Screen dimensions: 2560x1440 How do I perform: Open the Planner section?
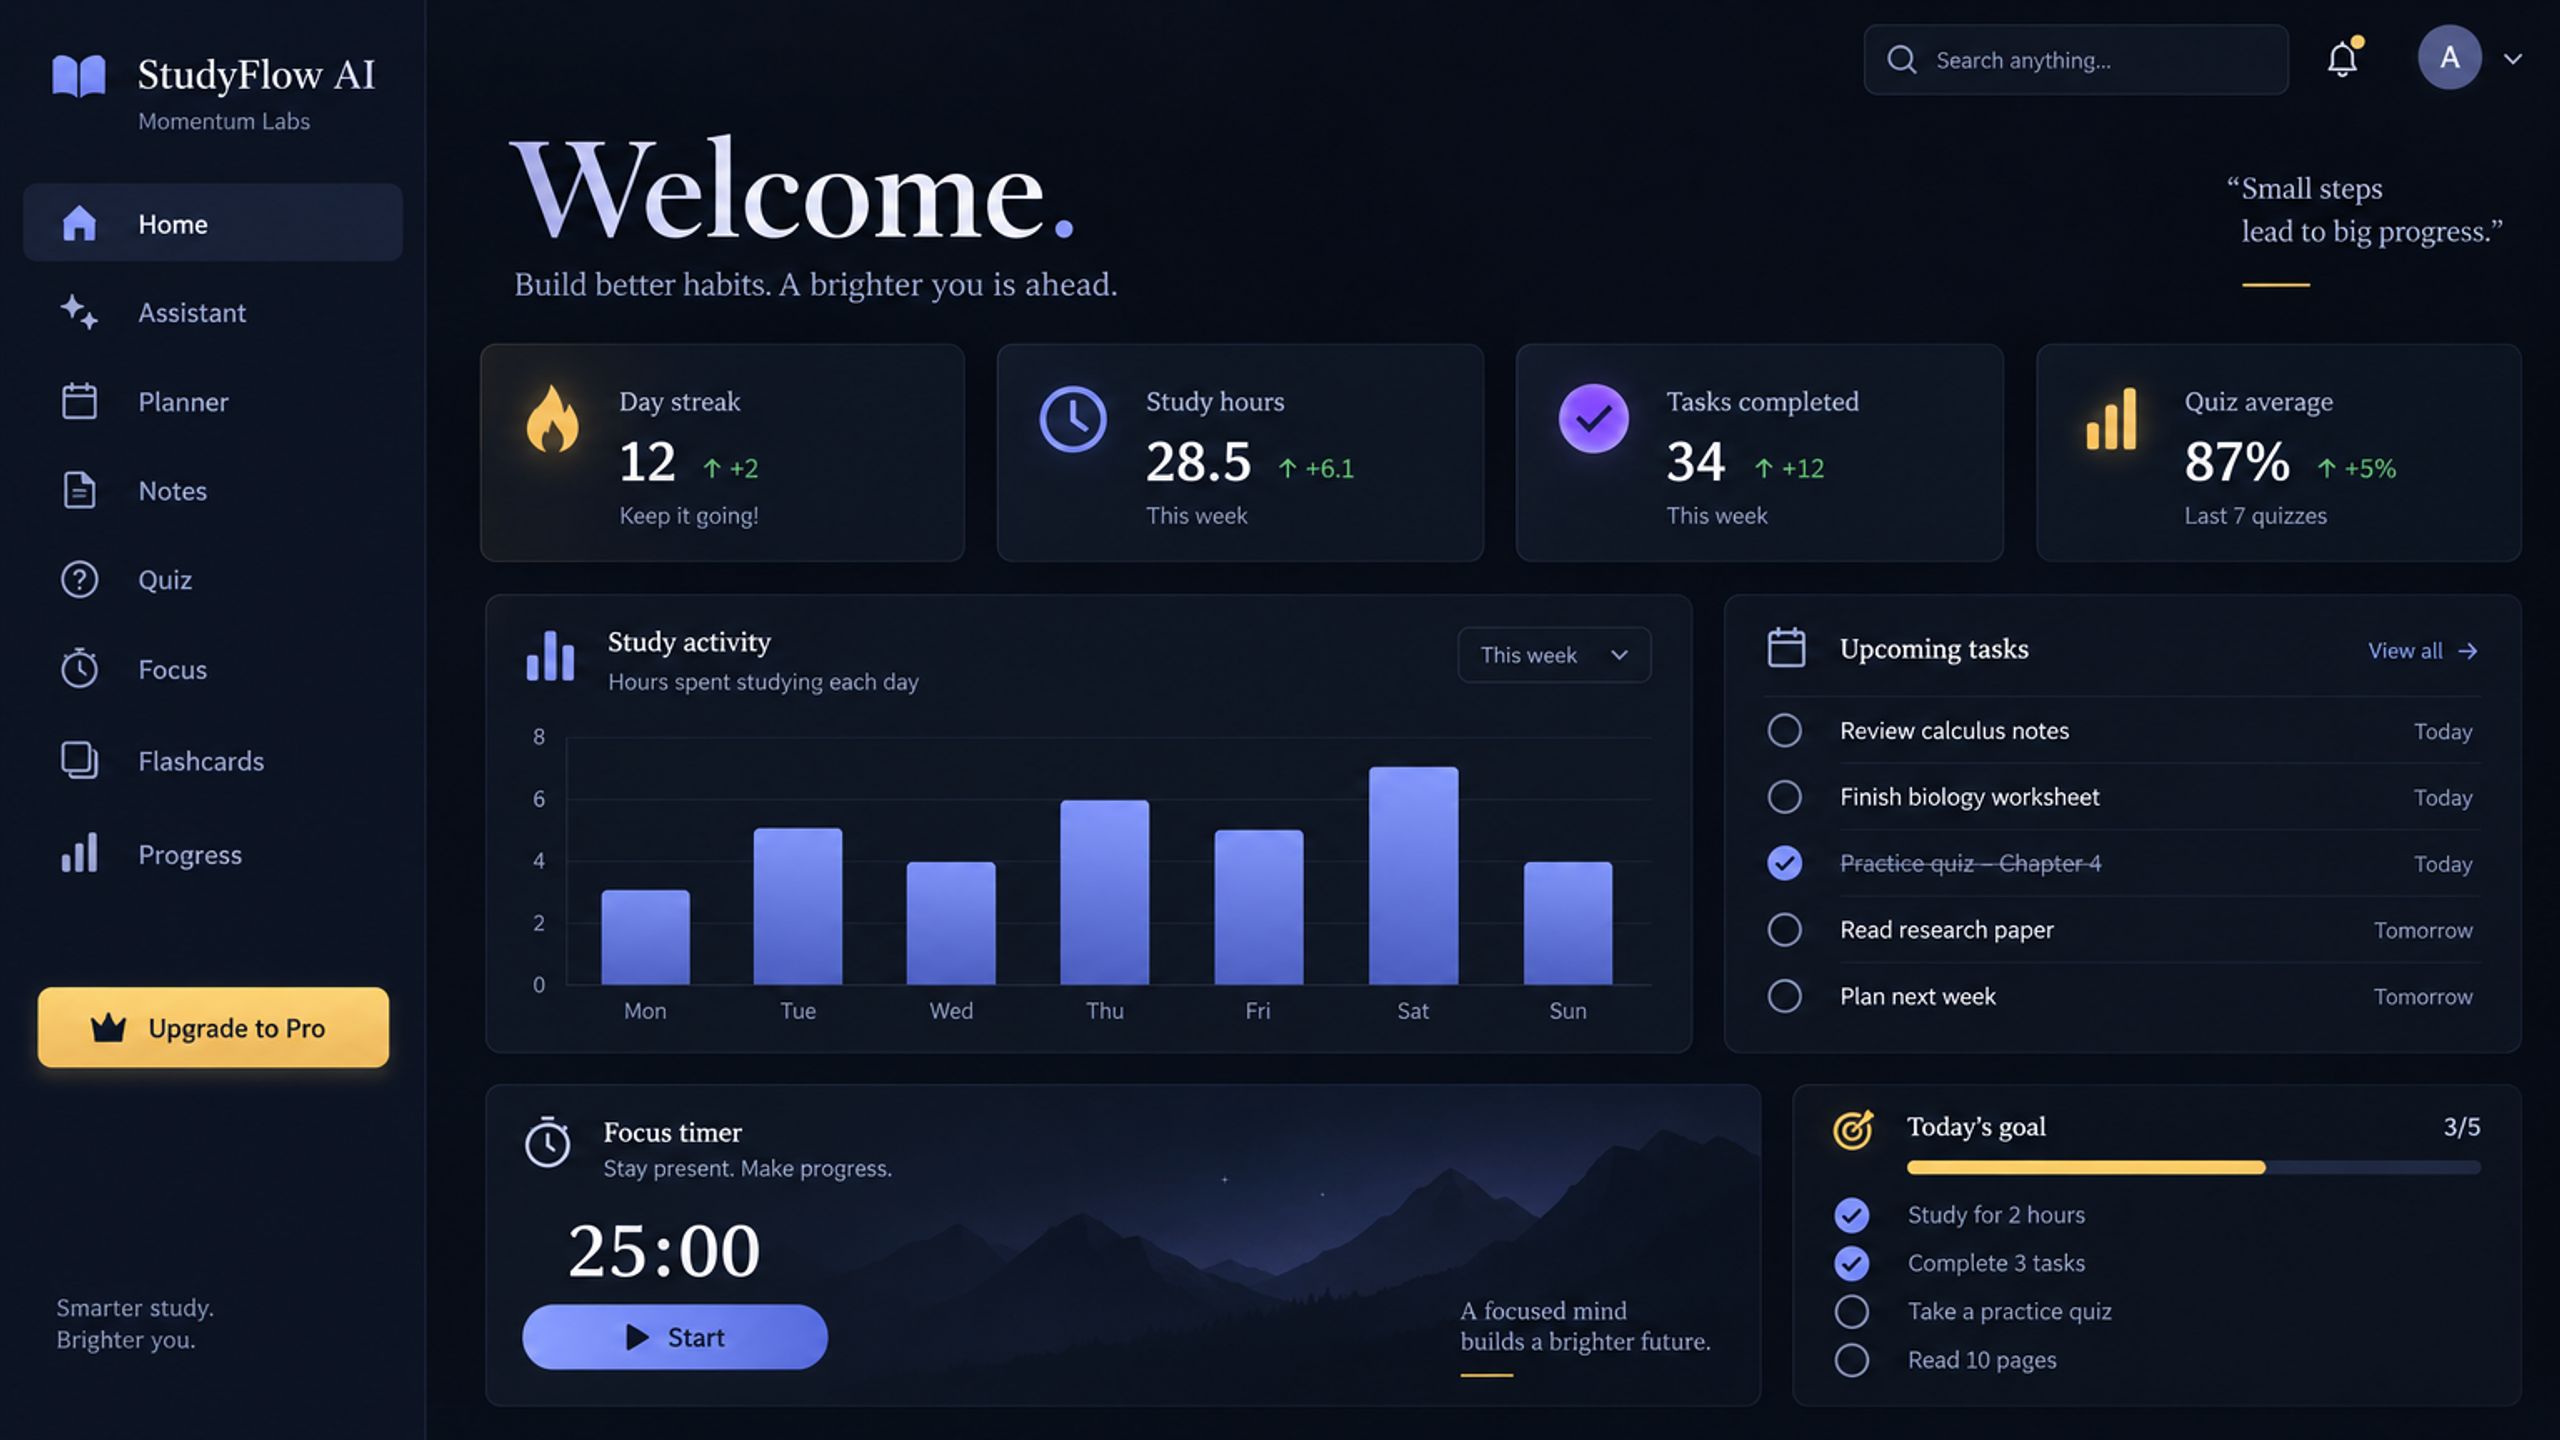pyautogui.click(x=213, y=402)
